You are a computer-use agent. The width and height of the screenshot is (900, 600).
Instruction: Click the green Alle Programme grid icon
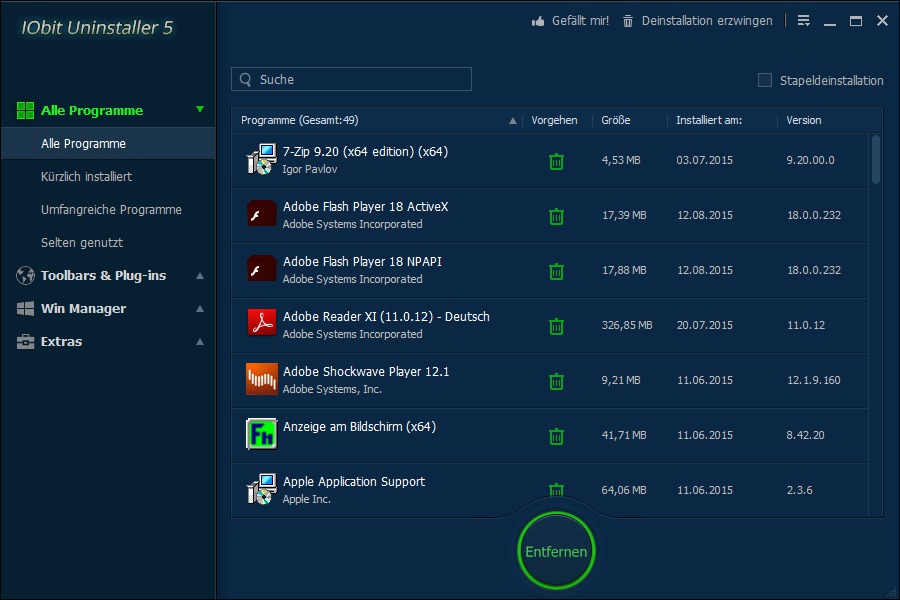pyautogui.click(x=25, y=110)
